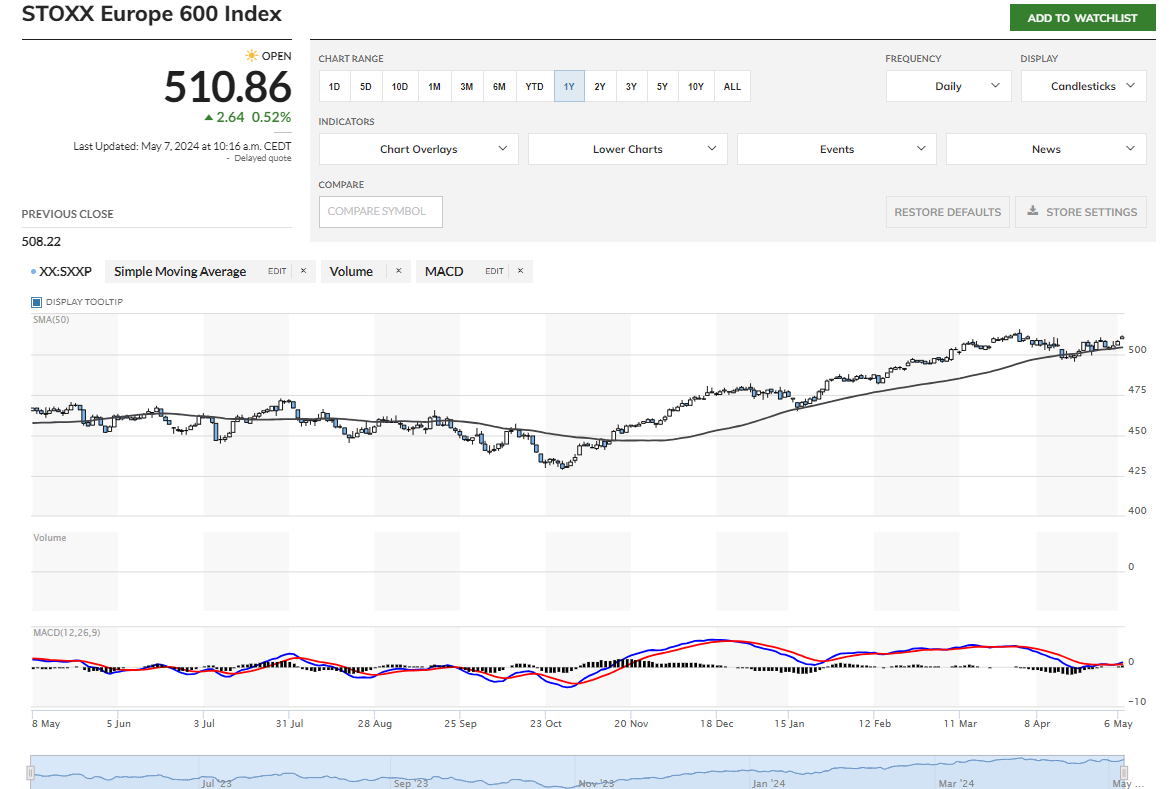Click the download icon in Store Settings
This screenshot has width=1171, height=789.
pyautogui.click(x=1033, y=211)
